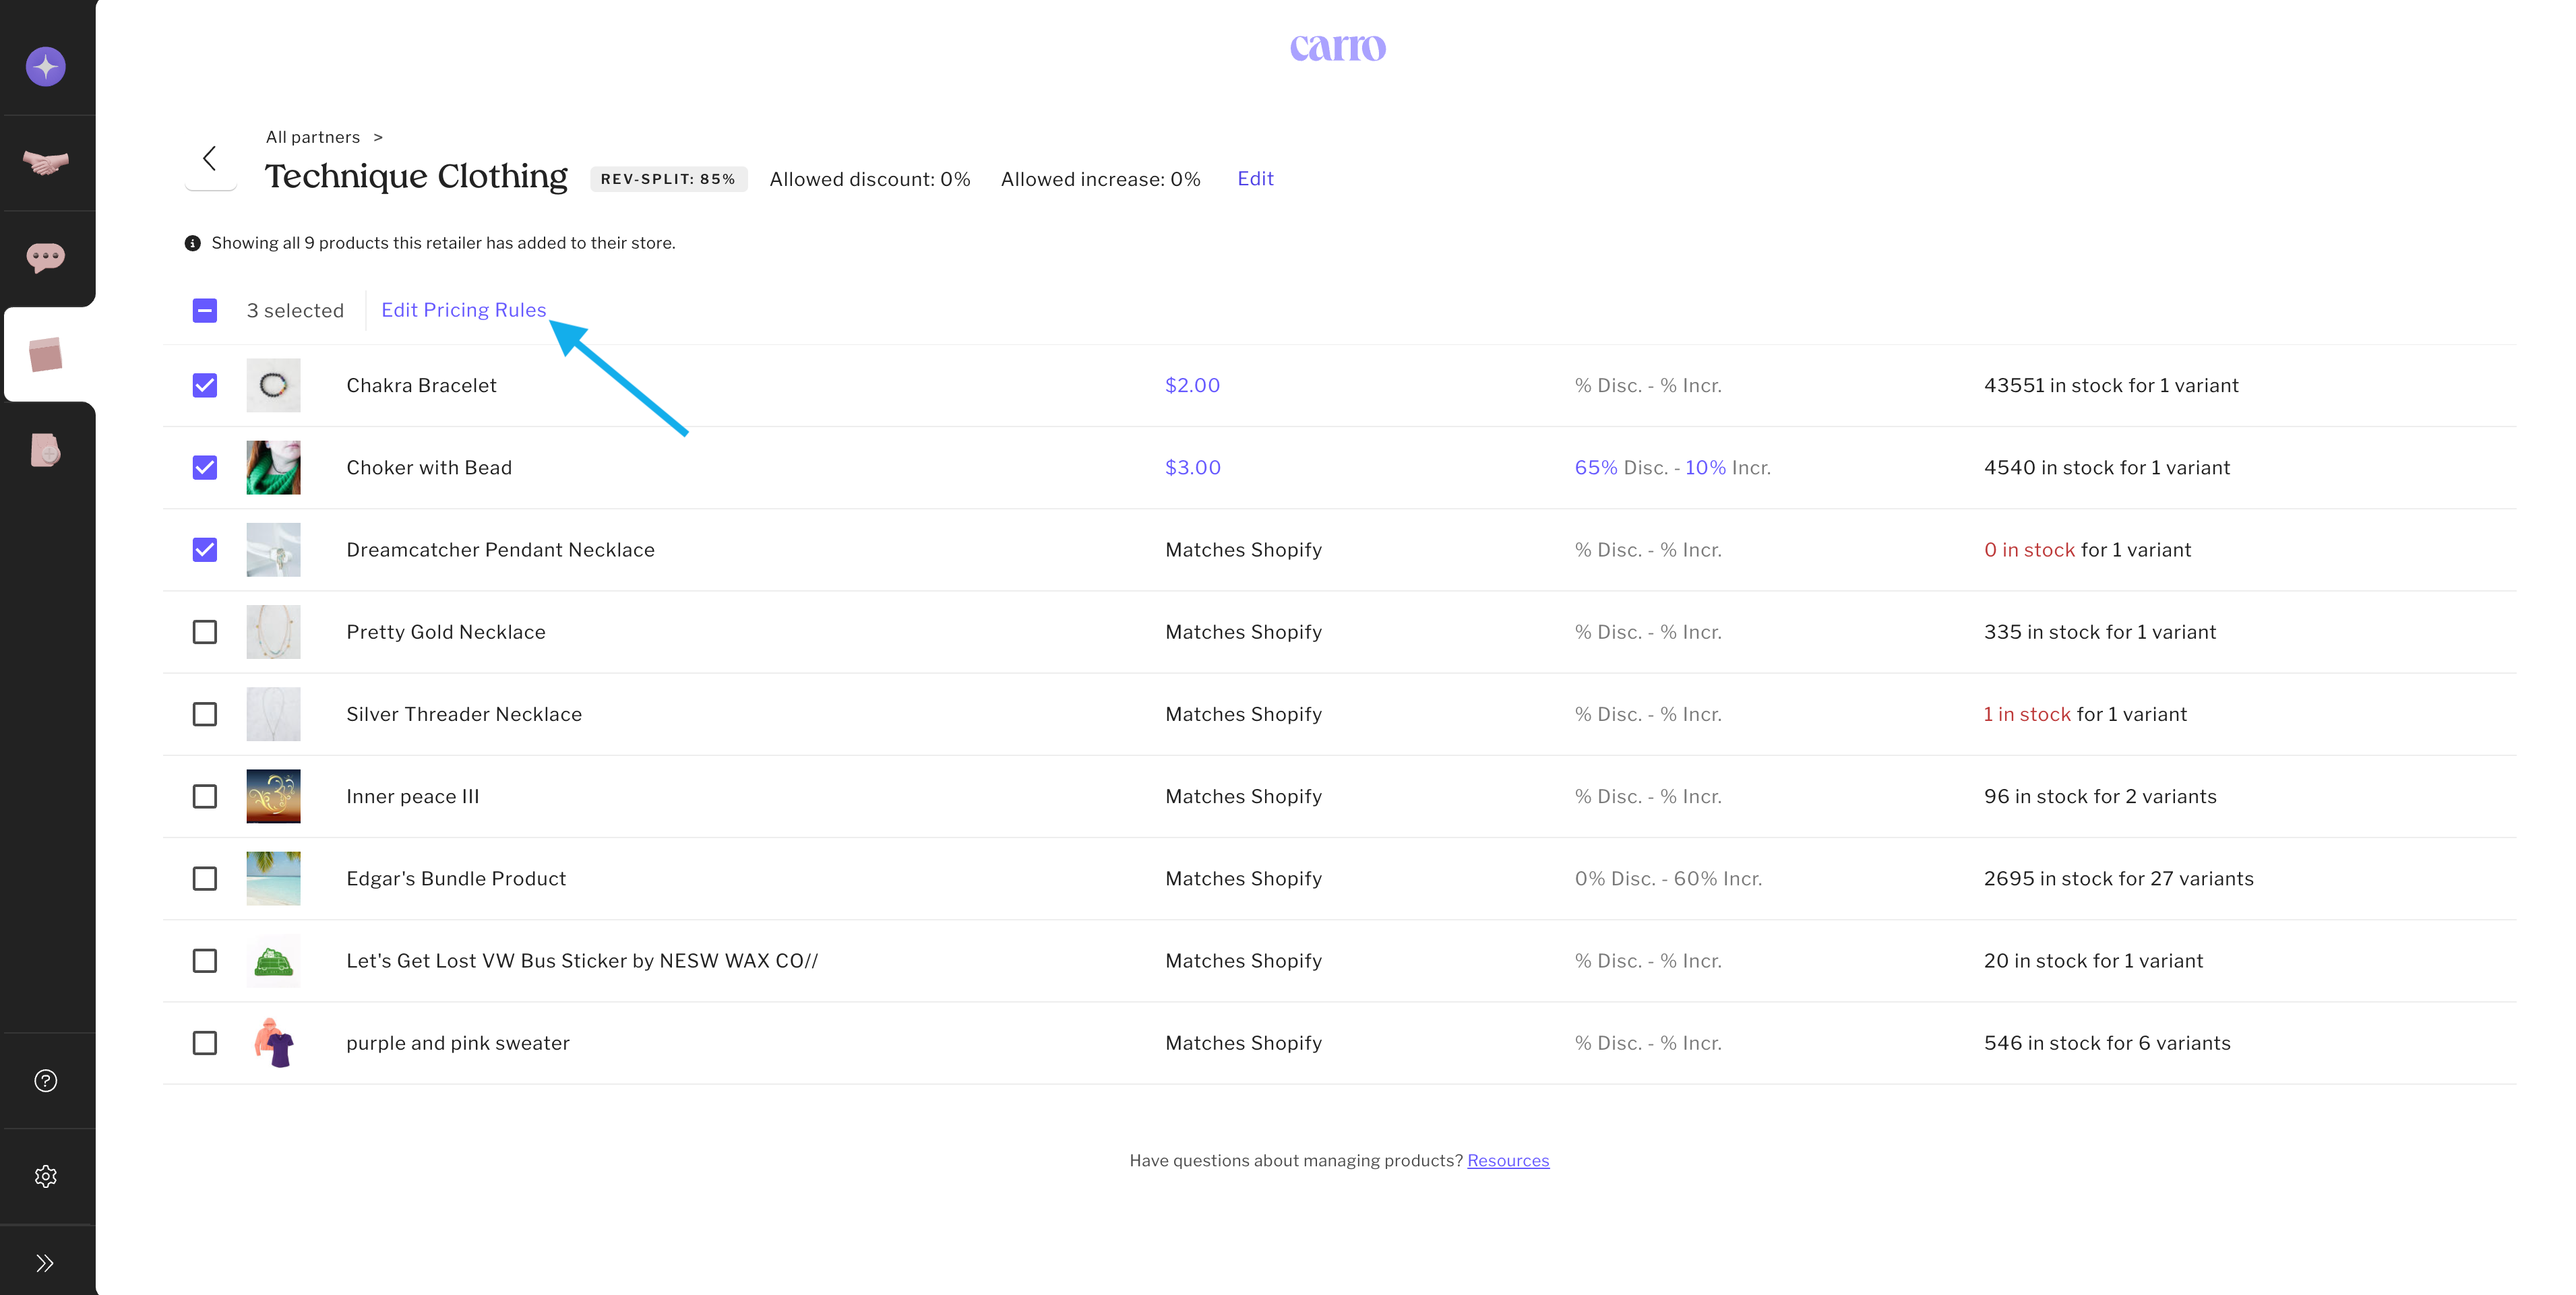Open the settings gear icon
The height and width of the screenshot is (1295, 2576).
45,1176
